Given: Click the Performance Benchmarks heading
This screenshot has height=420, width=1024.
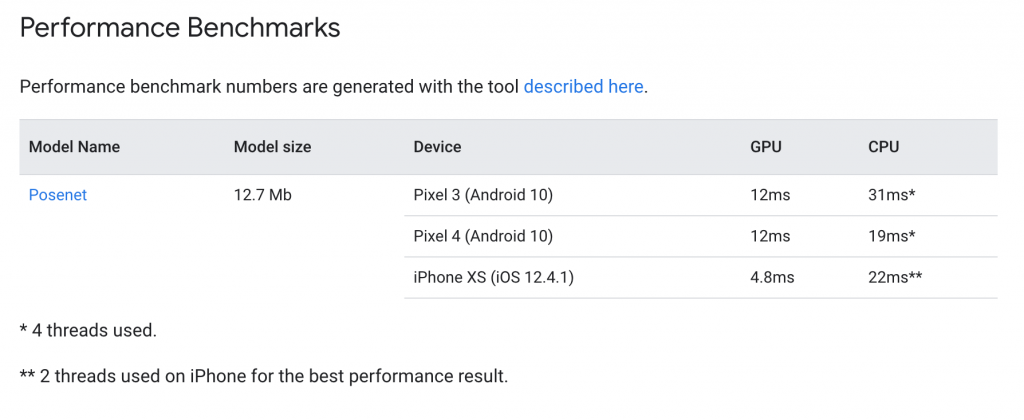Looking at the screenshot, I should [x=180, y=28].
